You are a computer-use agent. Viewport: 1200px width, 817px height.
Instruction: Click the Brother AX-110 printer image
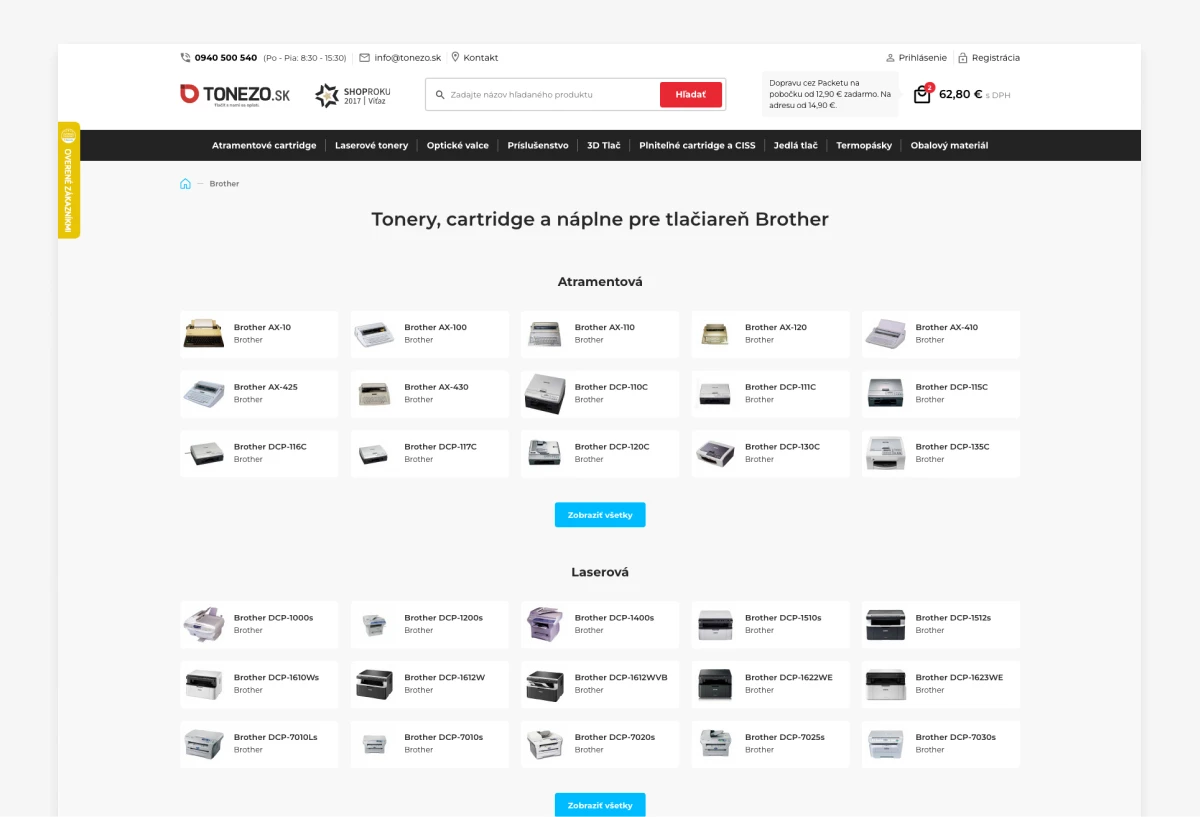click(545, 334)
